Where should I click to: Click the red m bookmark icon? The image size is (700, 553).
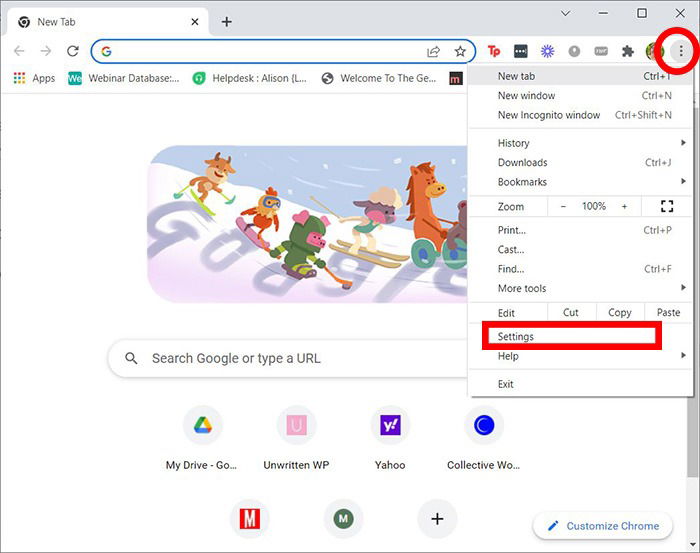455,79
